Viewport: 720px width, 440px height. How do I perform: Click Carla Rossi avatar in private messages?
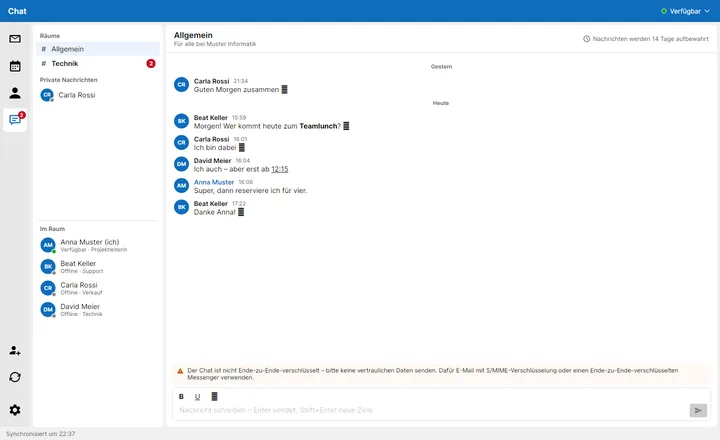click(x=47, y=95)
